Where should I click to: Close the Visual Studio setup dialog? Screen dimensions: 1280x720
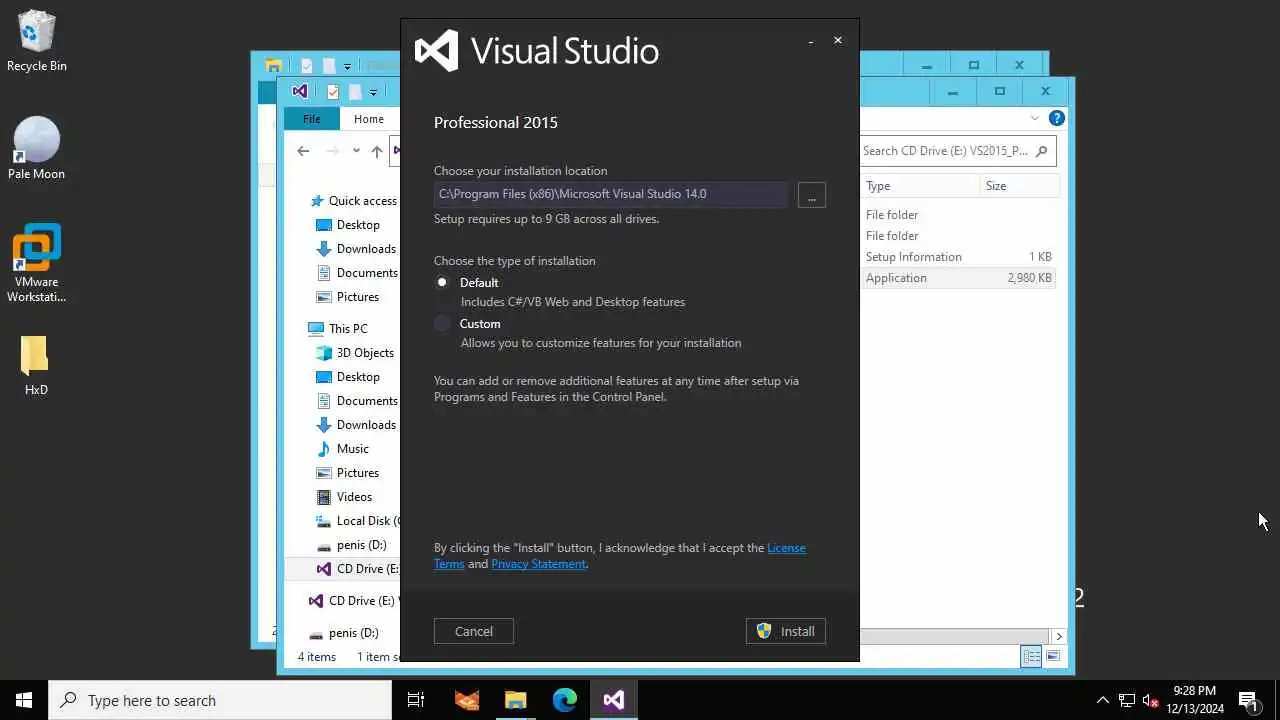(x=838, y=41)
